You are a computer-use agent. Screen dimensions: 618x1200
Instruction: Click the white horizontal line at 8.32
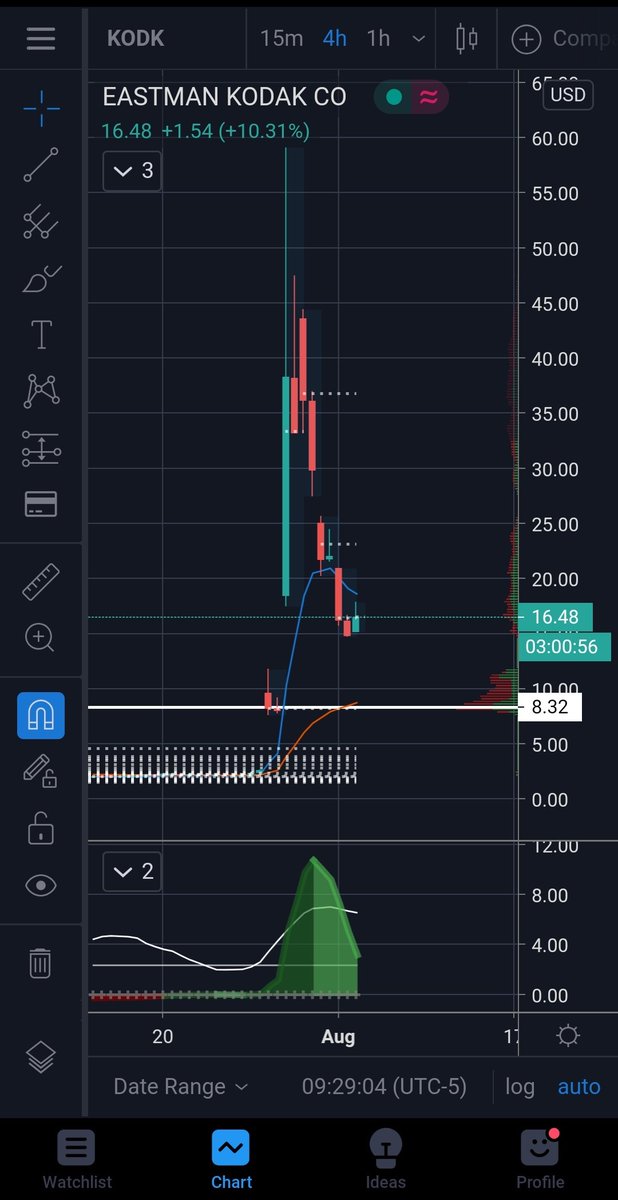pos(302,707)
